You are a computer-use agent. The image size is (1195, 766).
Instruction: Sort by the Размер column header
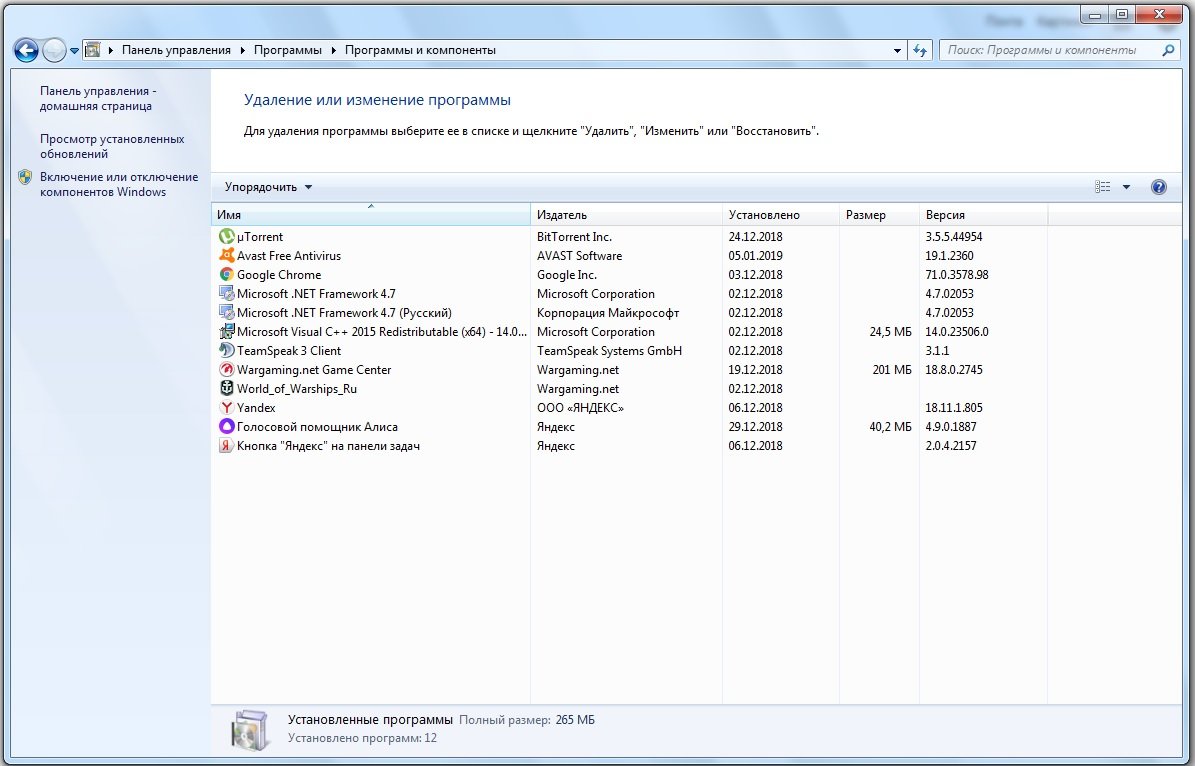[x=879, y=215]
